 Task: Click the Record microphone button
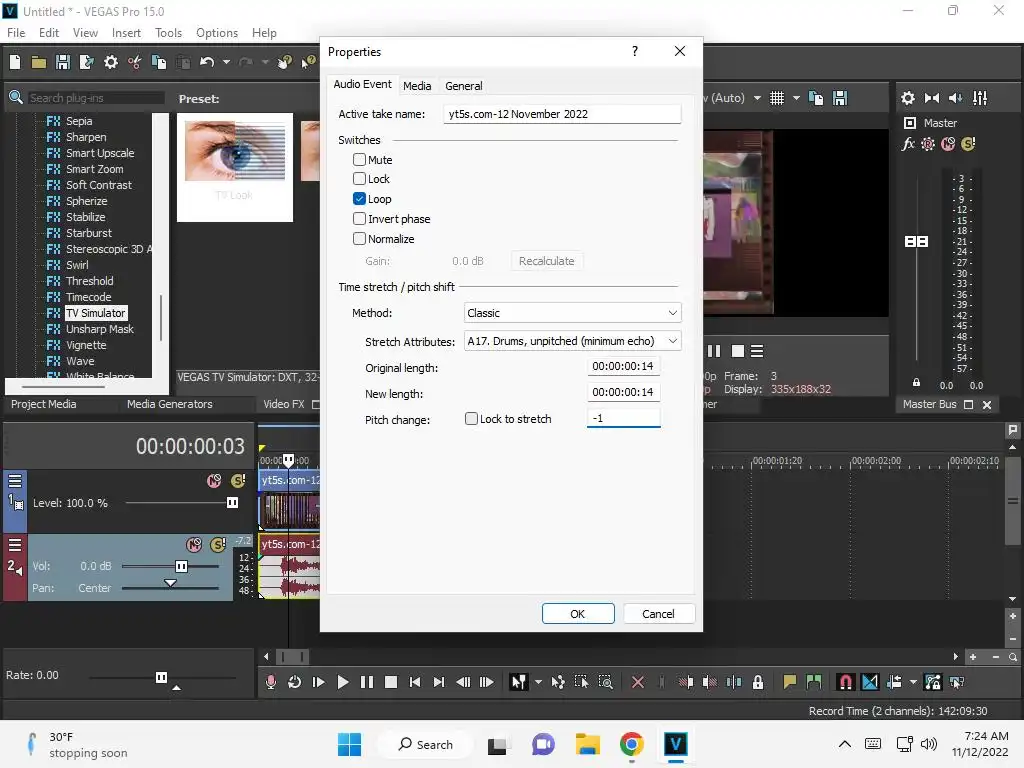(271, 682)
